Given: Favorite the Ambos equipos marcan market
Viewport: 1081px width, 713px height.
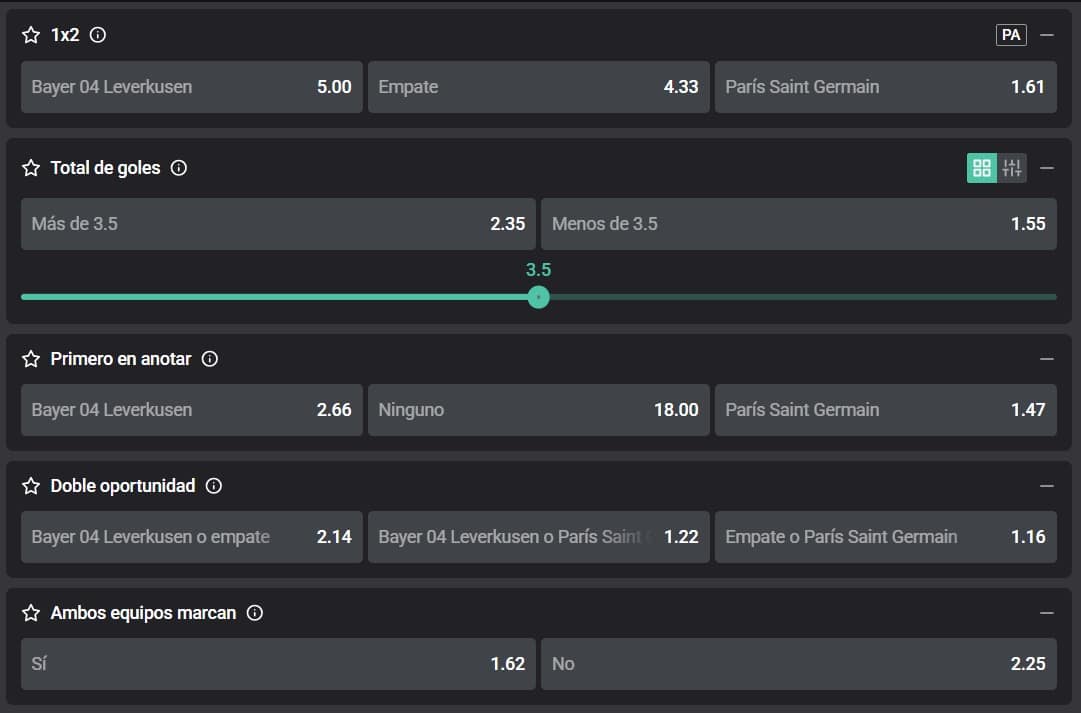Looking at the screenshot, I should pyautogui.click(x=31, y=613).
